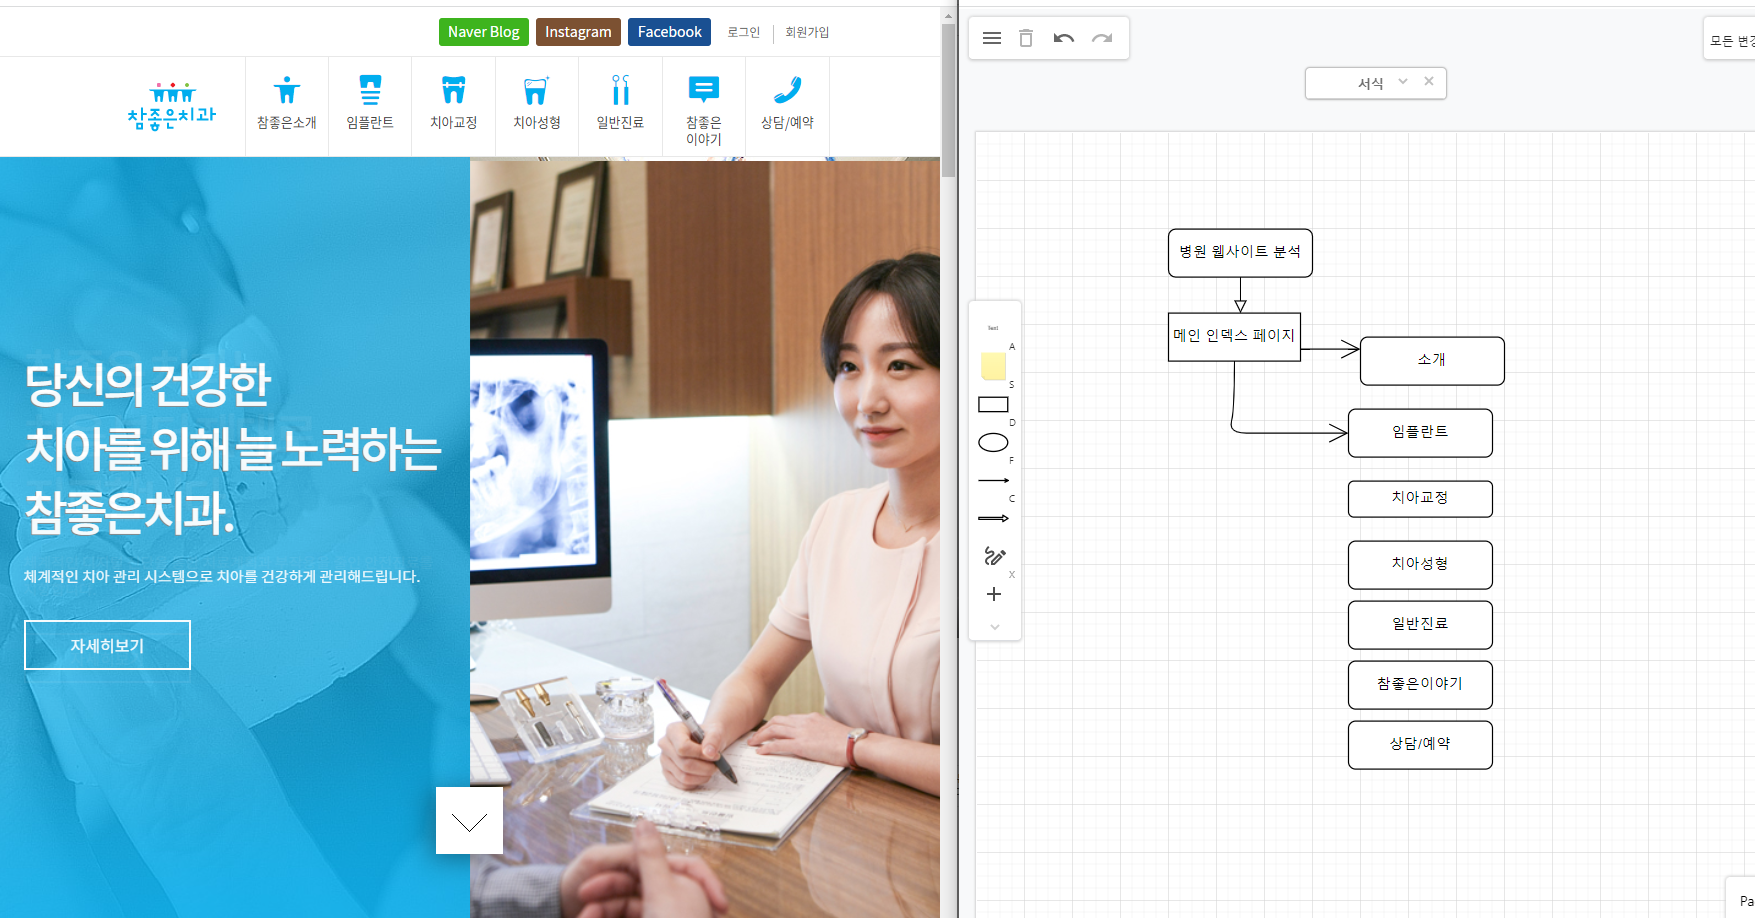The height and width of the screenshot is (918, 1755).
Task: Select the ellipse shape tool
Action: tap(993, 442)
